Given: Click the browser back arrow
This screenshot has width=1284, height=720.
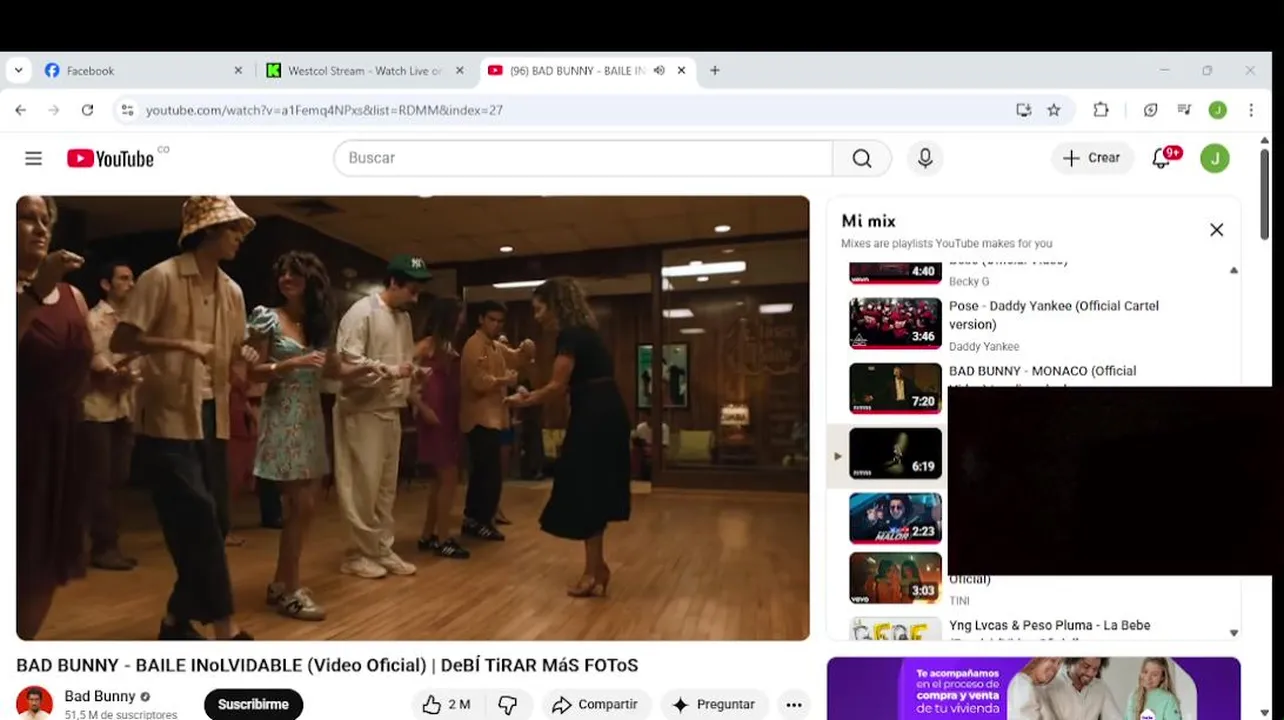Looking at the screenshot, I should [x=21, y=110].
